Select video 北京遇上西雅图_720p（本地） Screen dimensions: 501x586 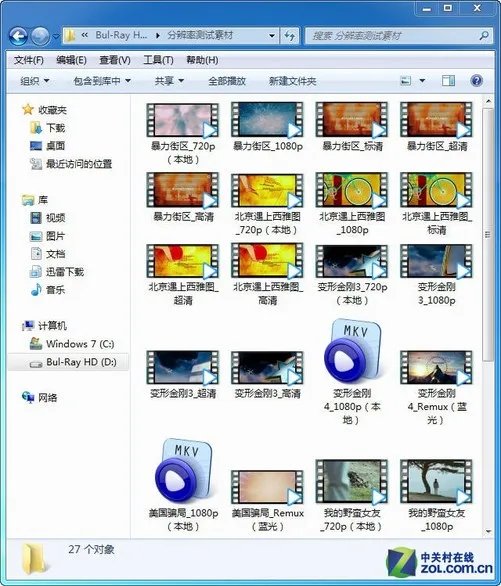click(267, 204)
